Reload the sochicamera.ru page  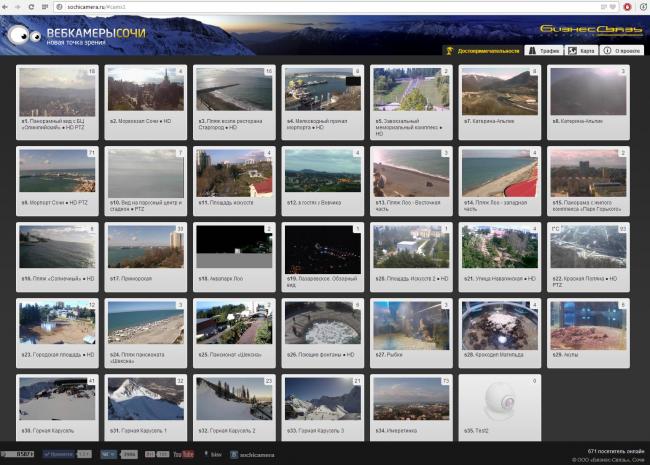[31, 7]
